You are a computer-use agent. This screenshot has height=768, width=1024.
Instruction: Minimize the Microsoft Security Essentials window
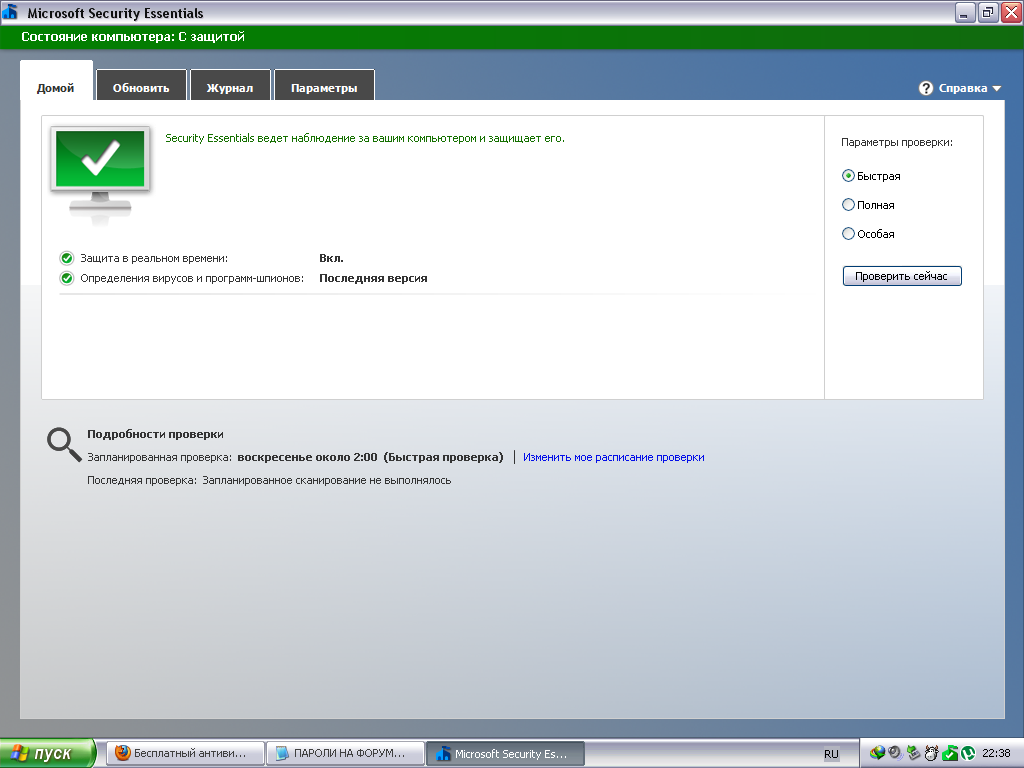coord(965,12)
